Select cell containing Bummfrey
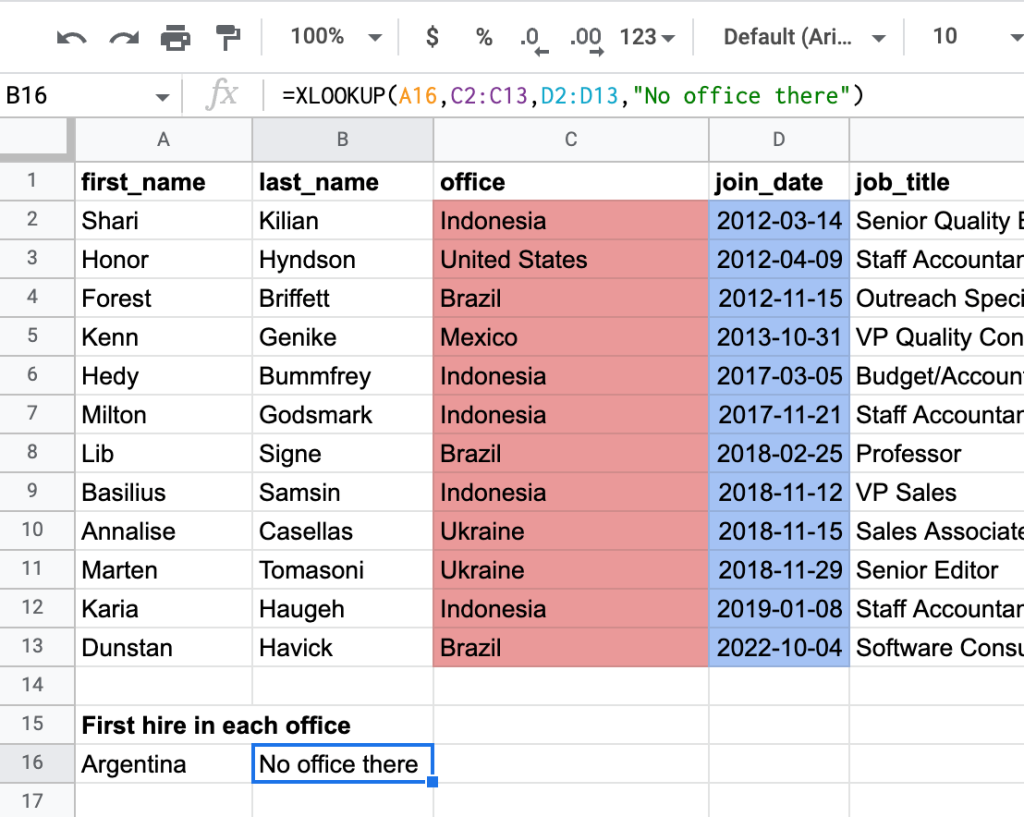1024x817 pixels. click(342, 376)
